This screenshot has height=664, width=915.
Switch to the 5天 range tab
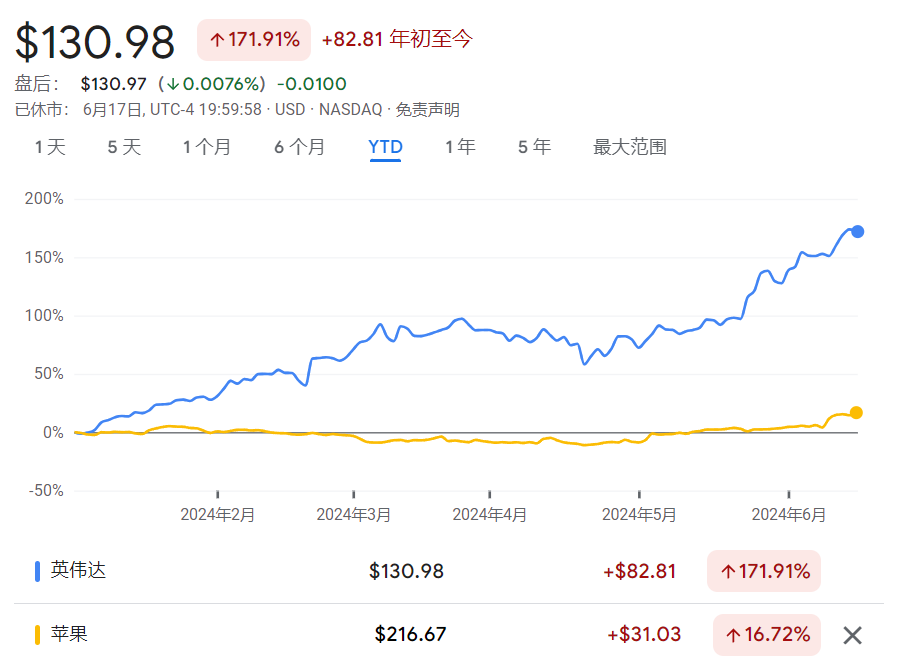[x=124, y=147]
